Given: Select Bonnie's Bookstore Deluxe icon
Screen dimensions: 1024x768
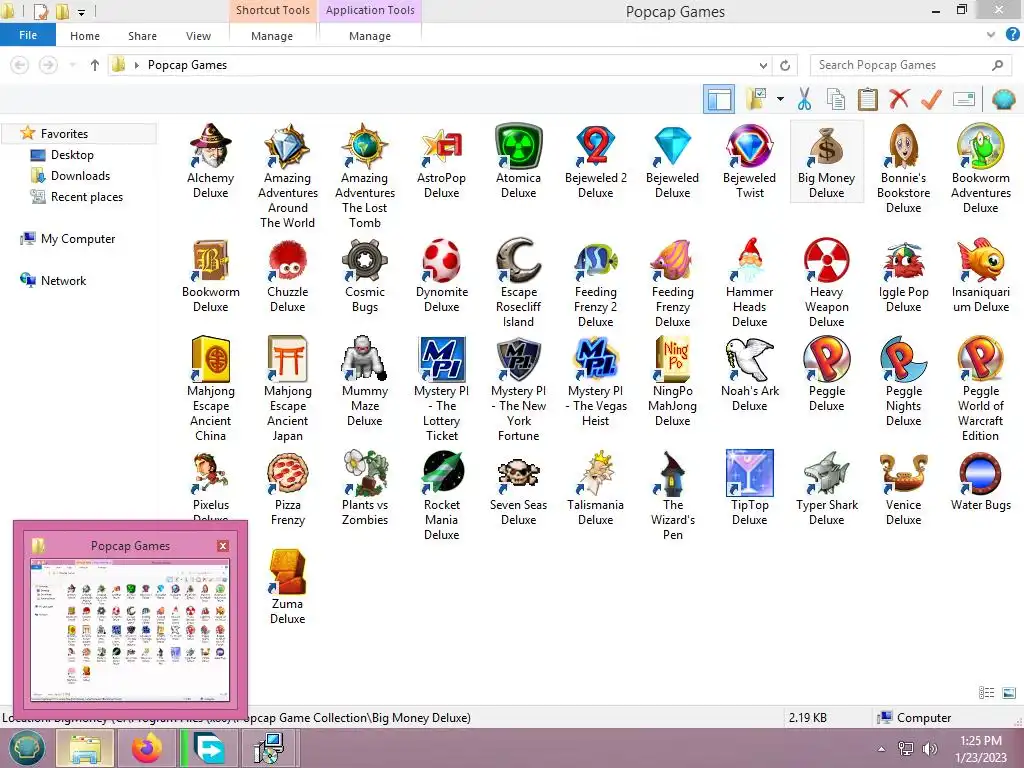Looking at the screenshot, I should (904, 145).
